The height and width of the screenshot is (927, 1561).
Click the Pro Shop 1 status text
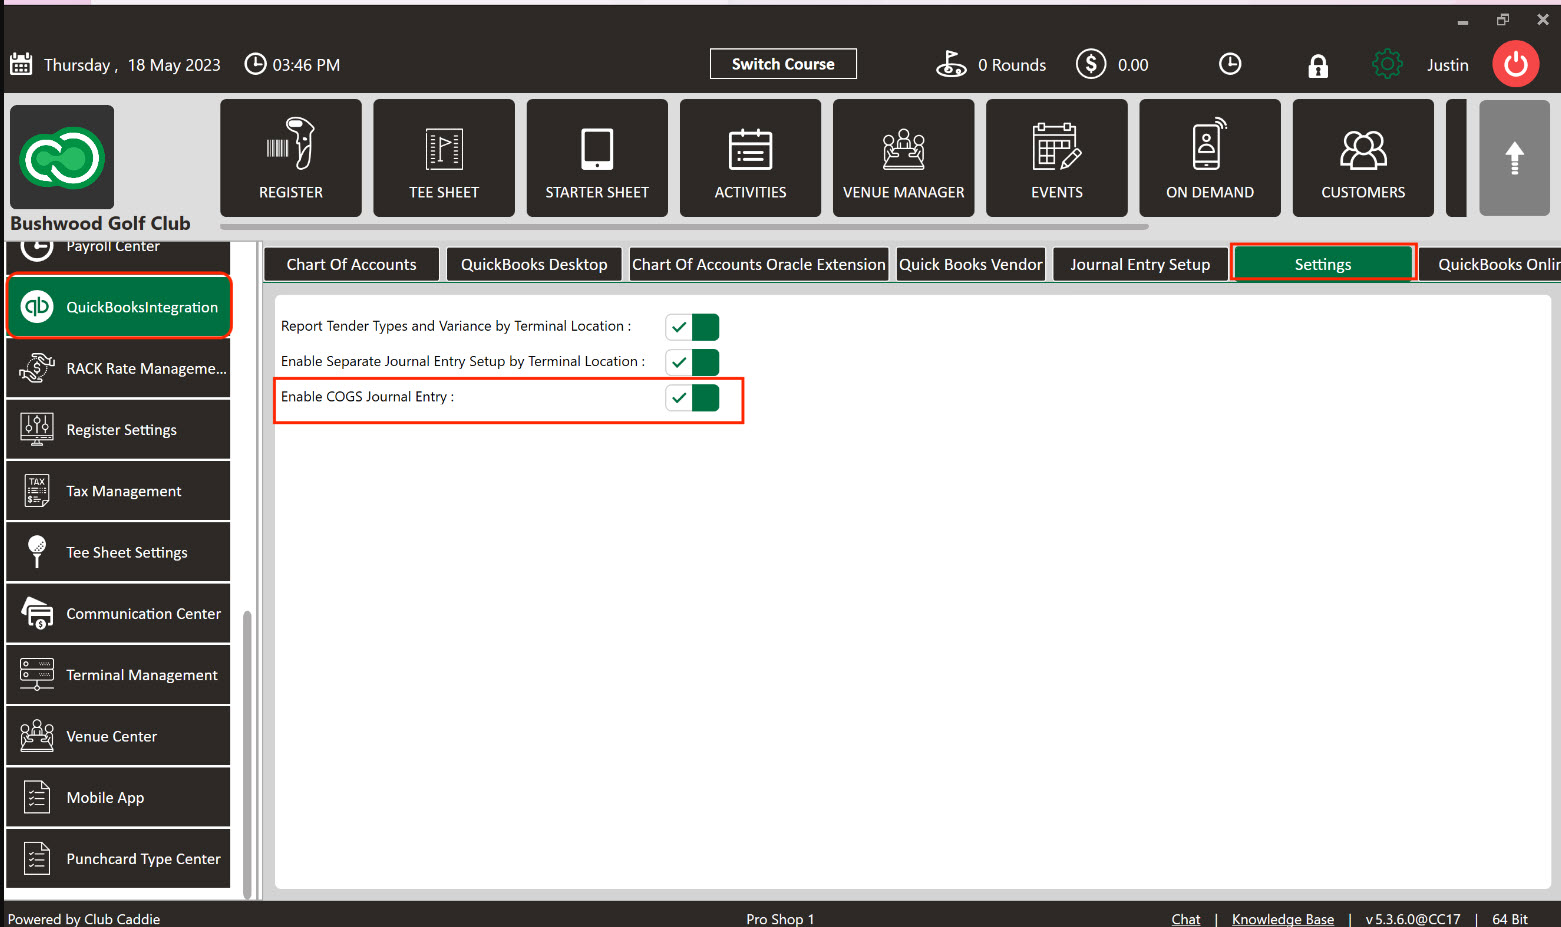tap(780, 919)
